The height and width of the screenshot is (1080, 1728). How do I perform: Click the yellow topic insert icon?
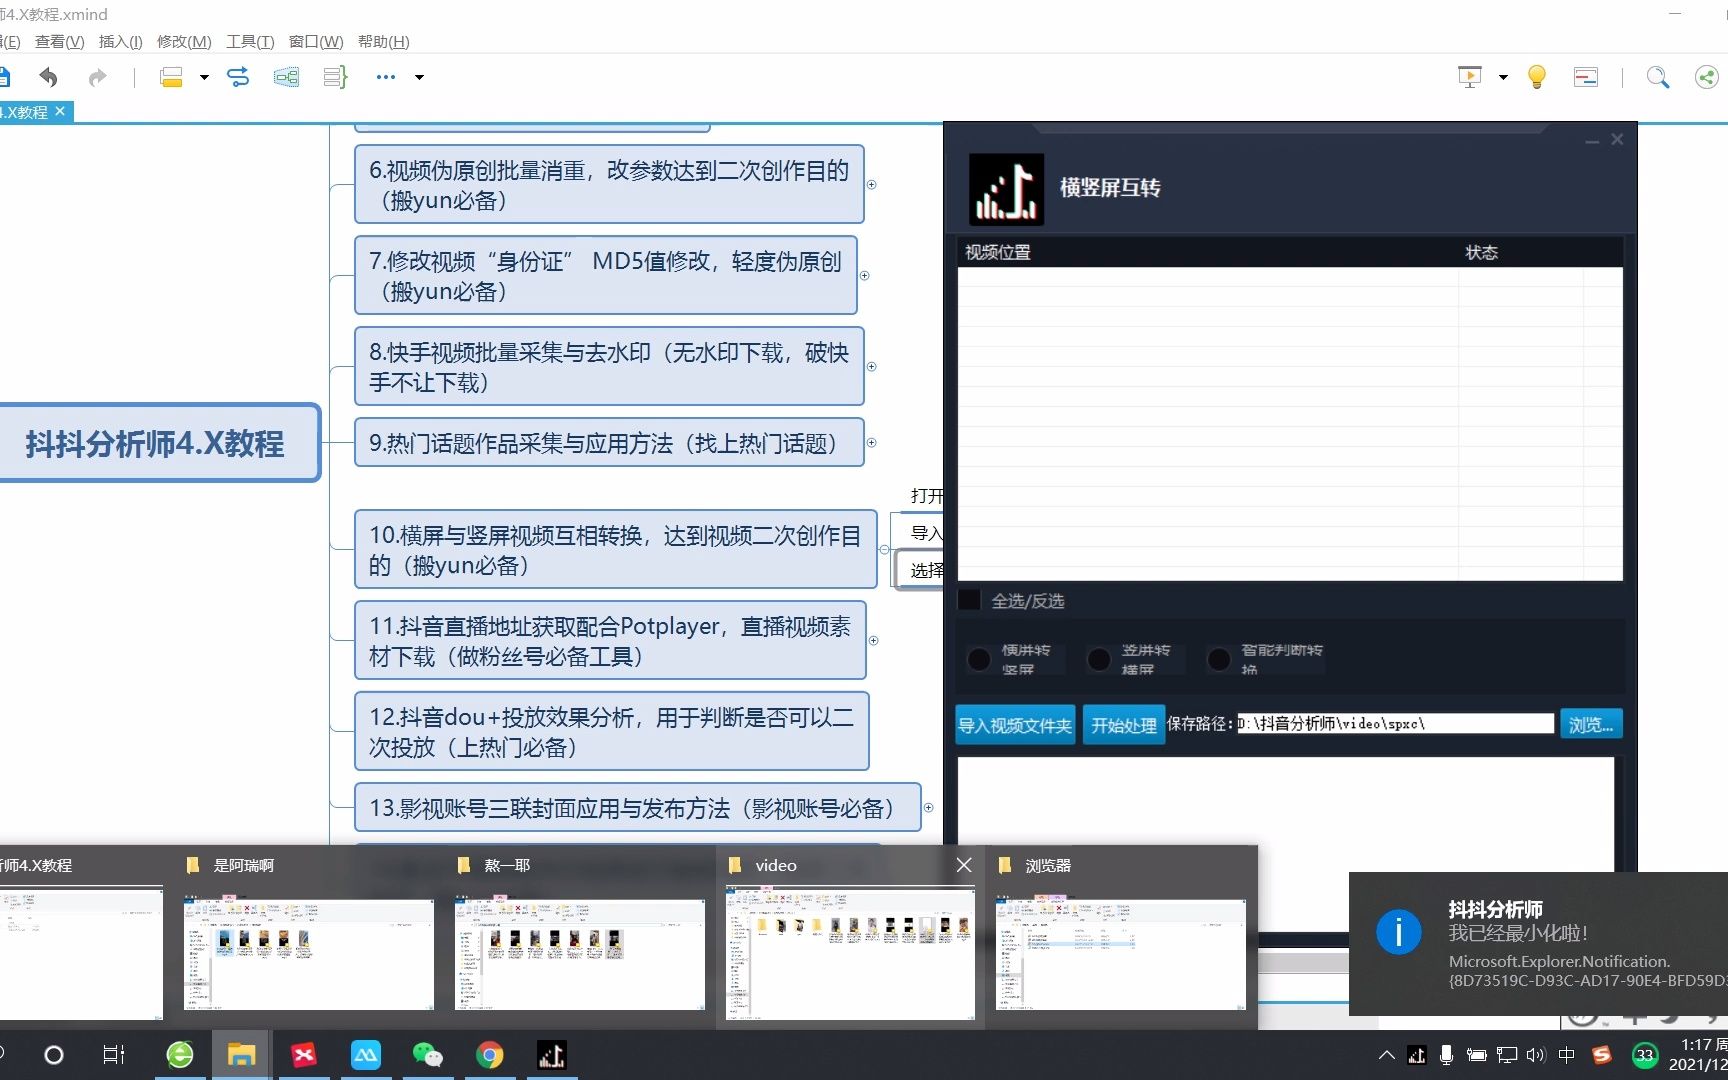[x=172, y=77]
